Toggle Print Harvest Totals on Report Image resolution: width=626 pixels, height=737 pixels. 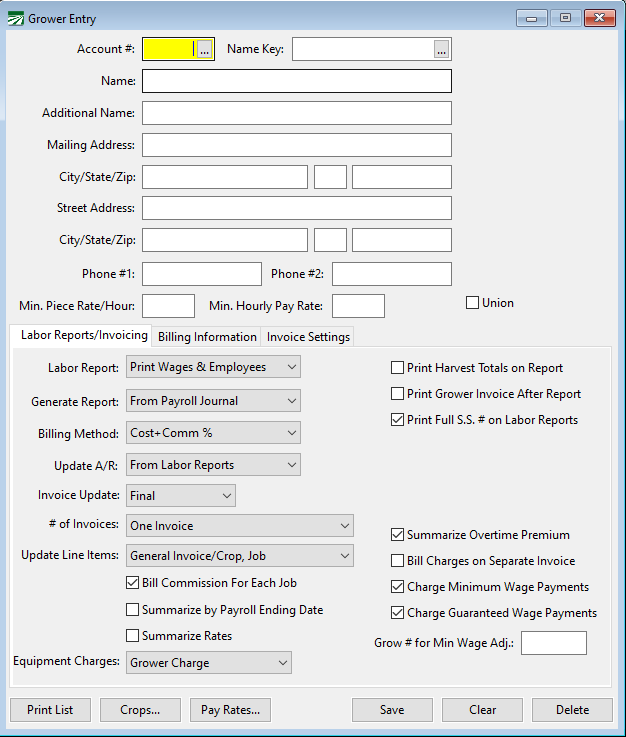pos(398,368)
